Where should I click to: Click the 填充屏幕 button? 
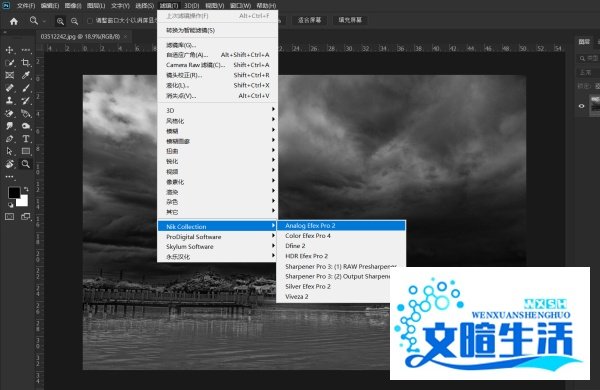pos(350,20)
